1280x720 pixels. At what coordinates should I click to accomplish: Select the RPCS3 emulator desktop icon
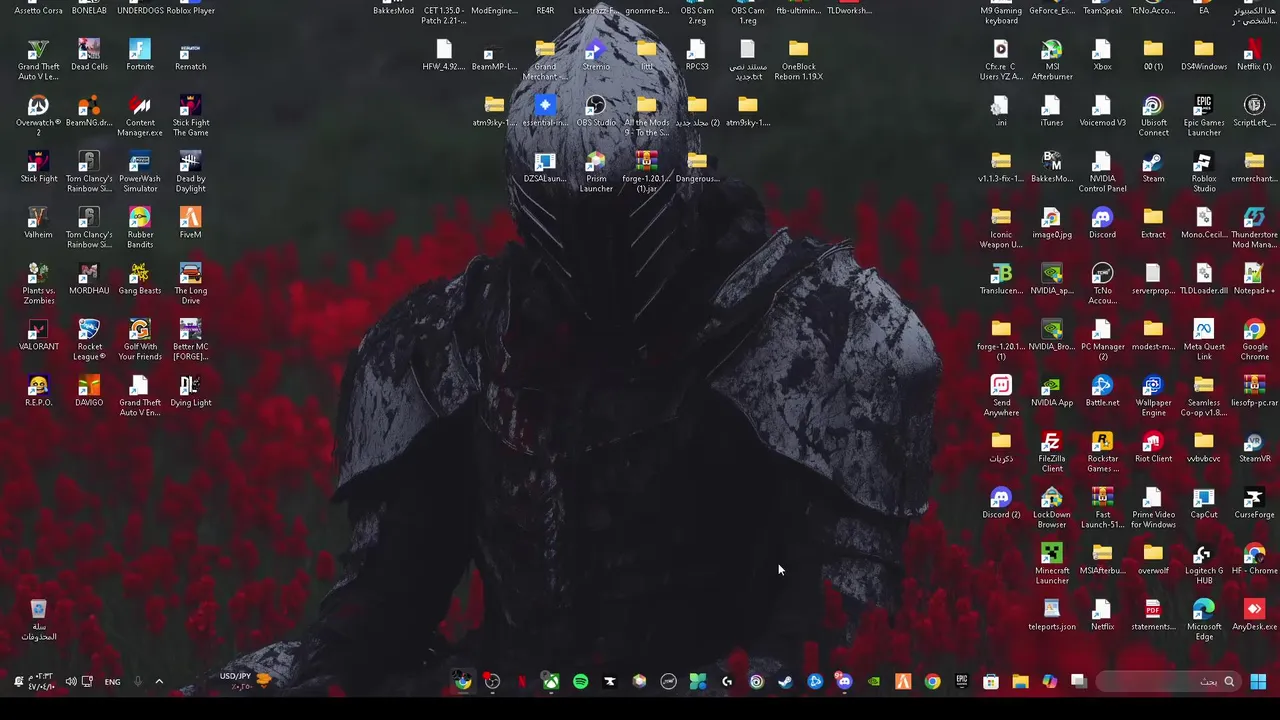pos(697,55)
